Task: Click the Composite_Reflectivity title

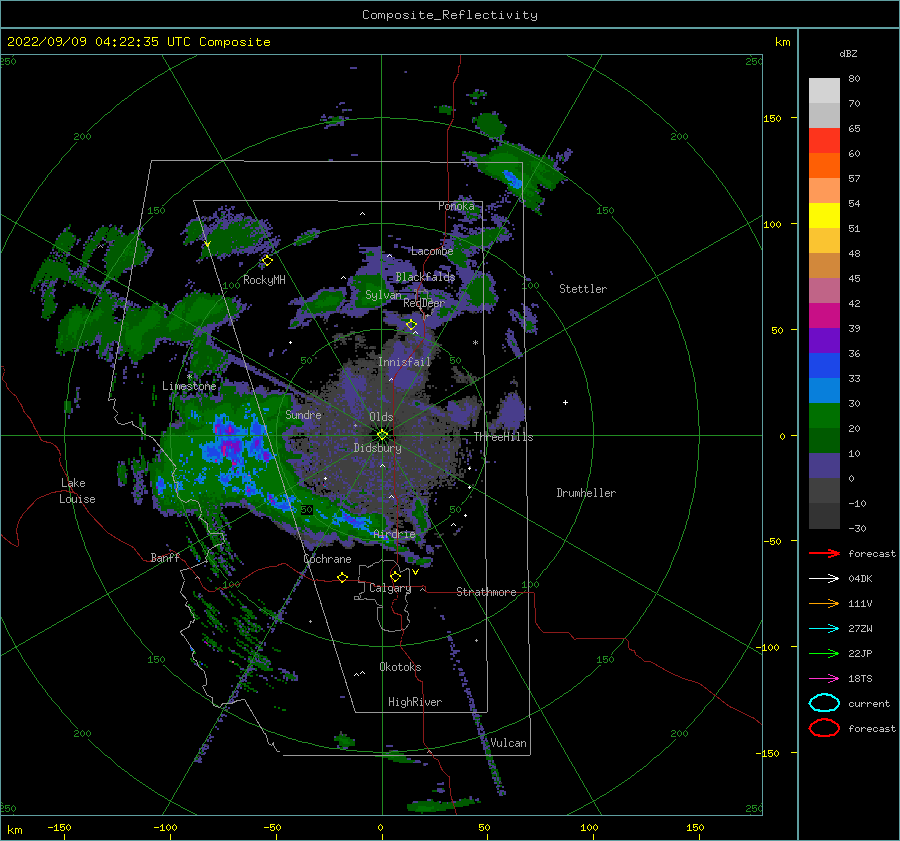Action: (450, 15)
